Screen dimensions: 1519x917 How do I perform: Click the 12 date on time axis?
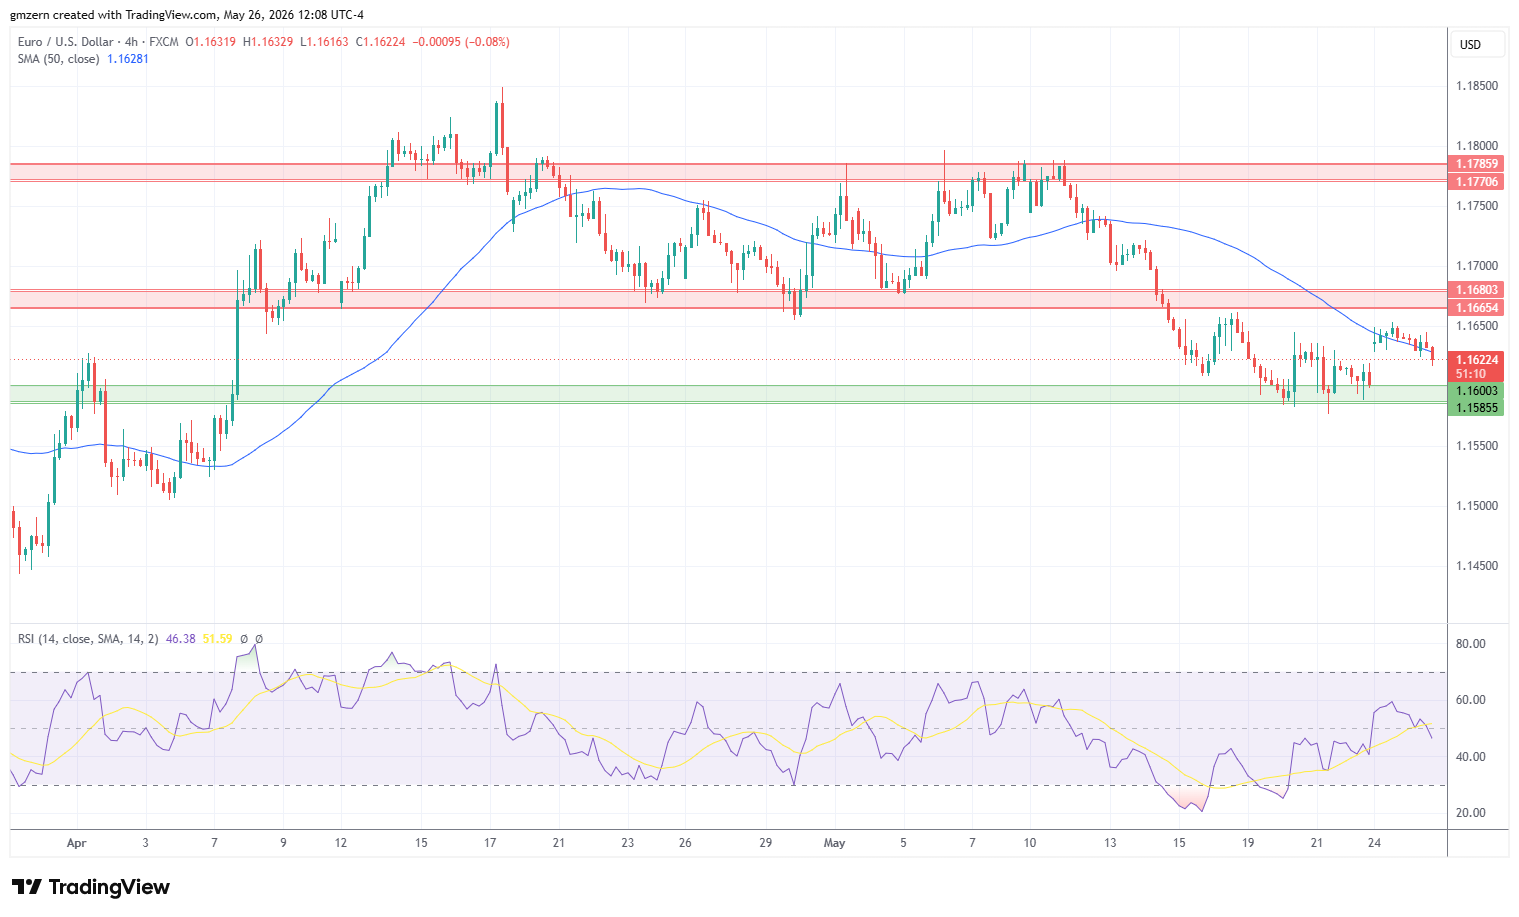tap(341, 843)
